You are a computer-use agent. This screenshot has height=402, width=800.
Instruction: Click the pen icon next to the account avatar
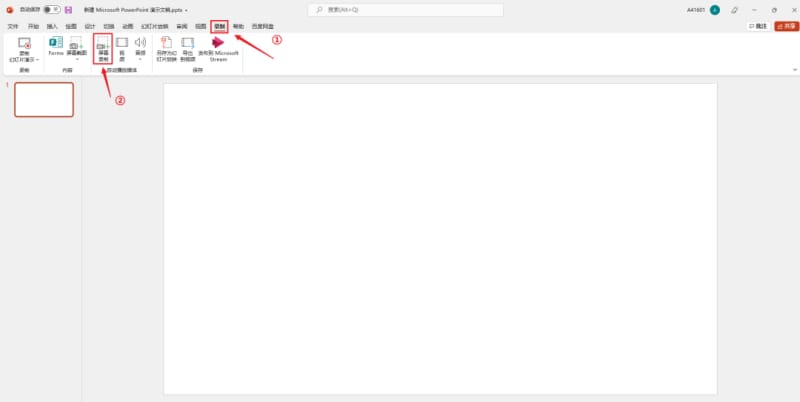click(x=734, y=10)
